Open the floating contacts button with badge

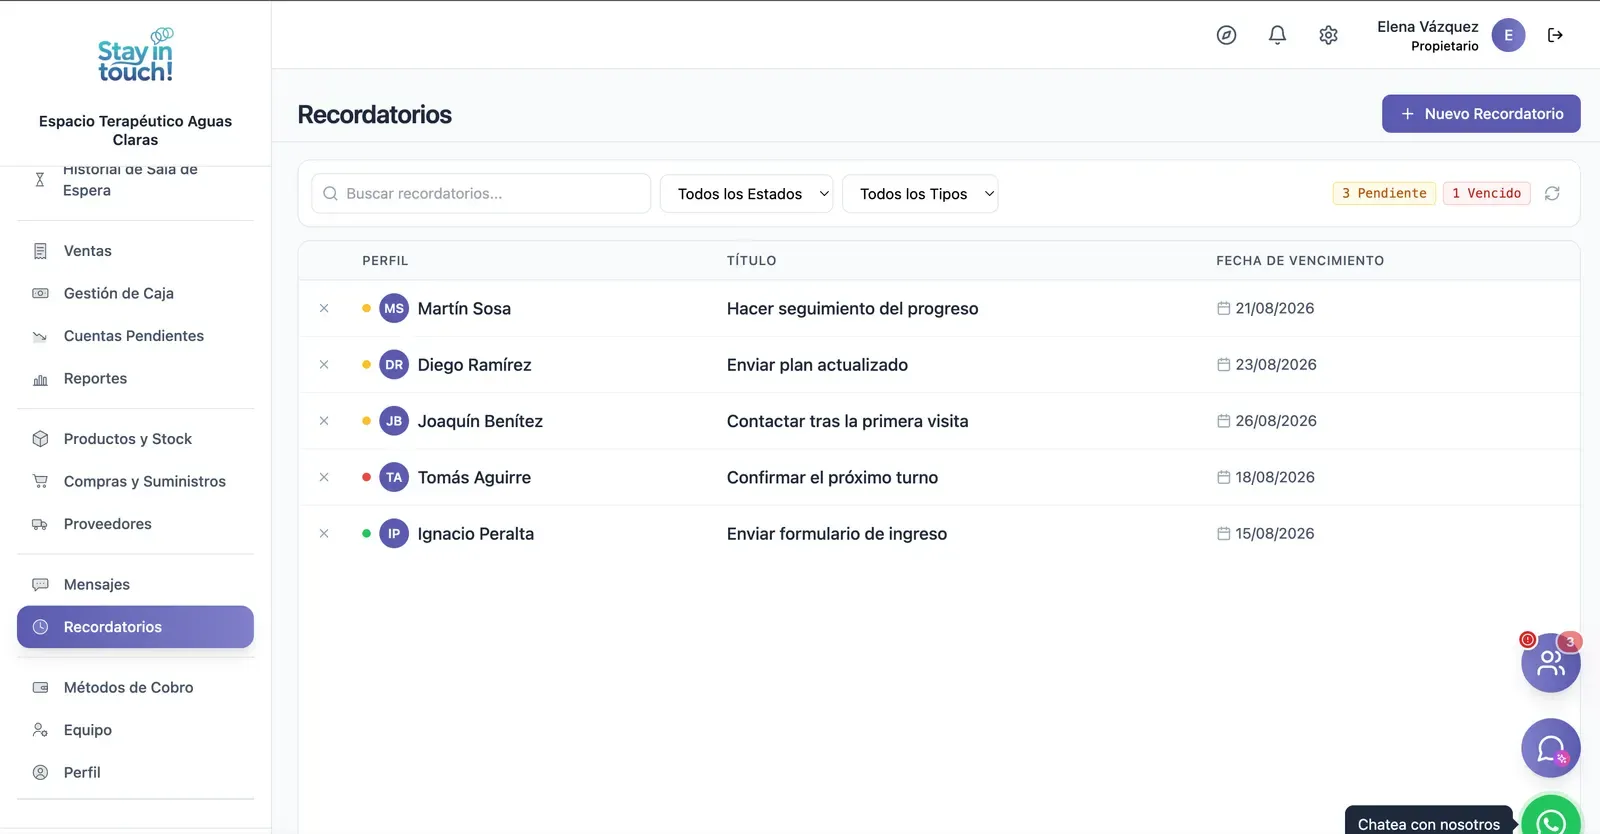(1551, 662)
